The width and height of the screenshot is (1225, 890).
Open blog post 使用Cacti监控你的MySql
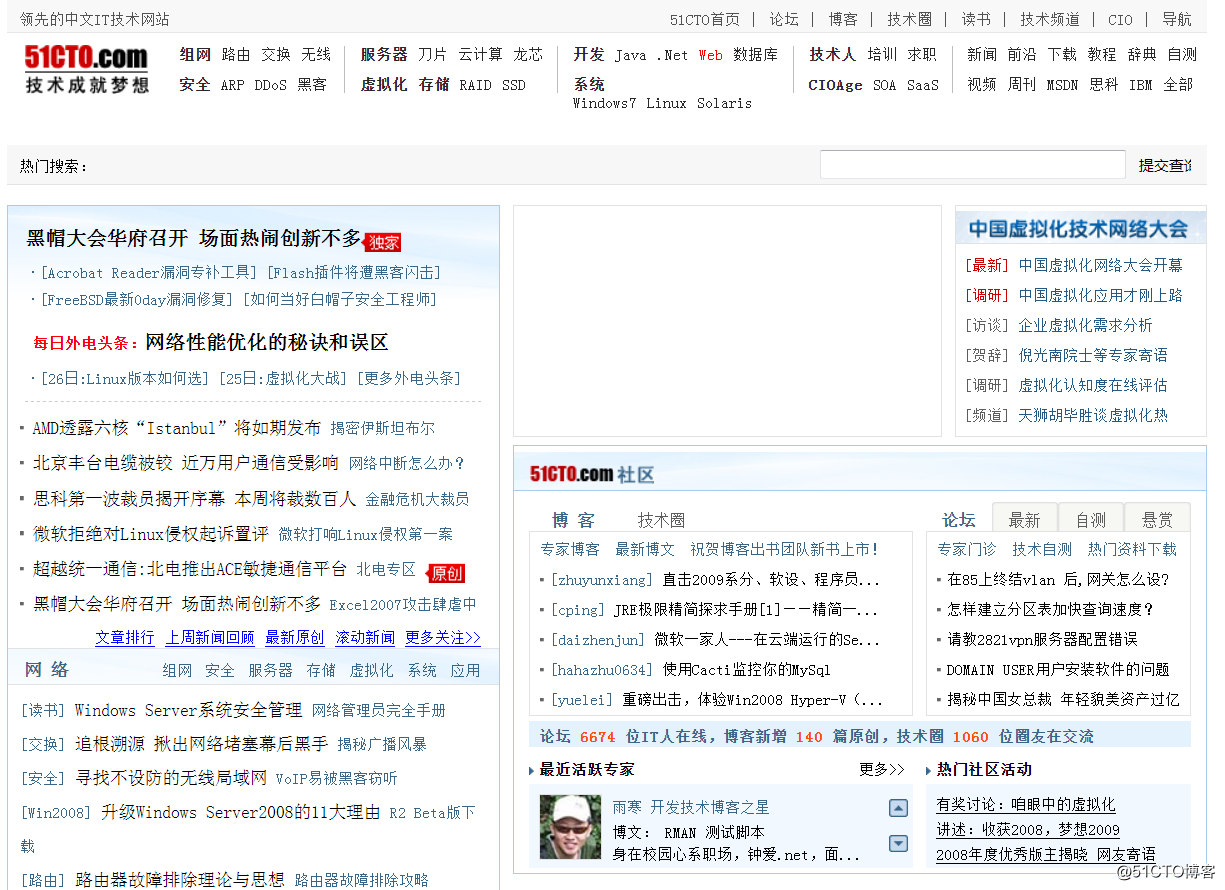pos(746,669)
